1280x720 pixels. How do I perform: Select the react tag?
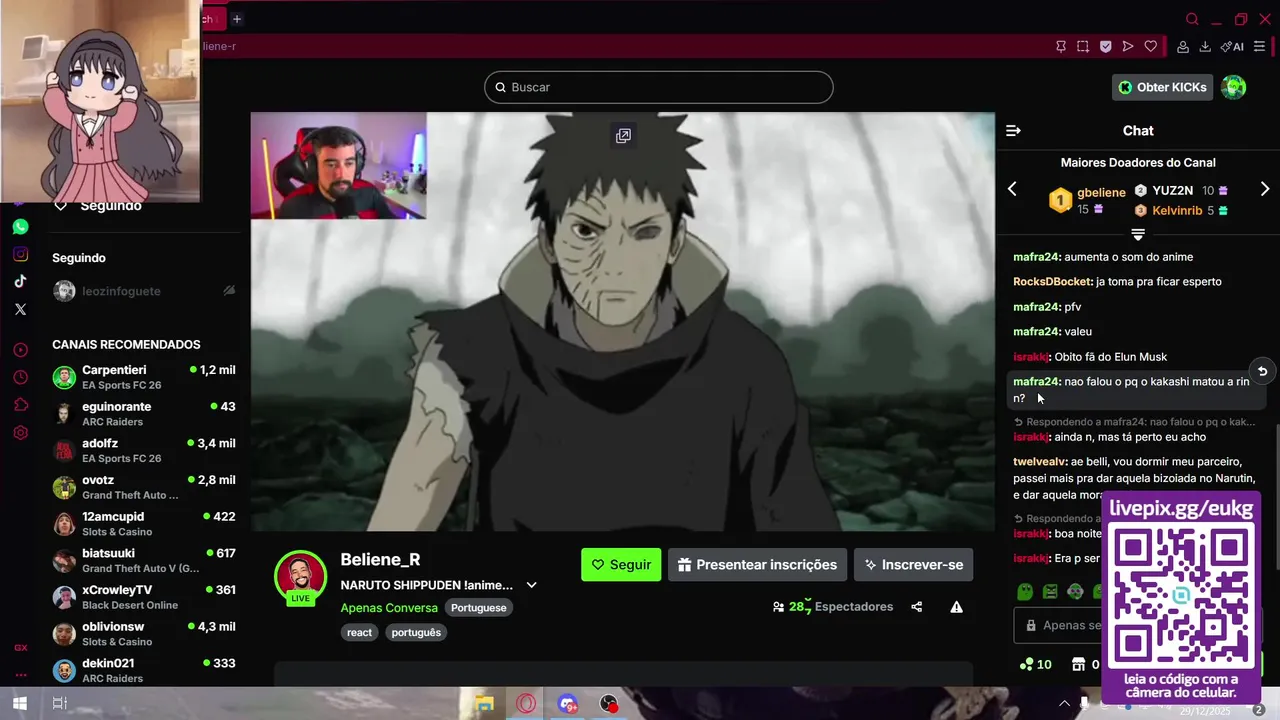359,632
